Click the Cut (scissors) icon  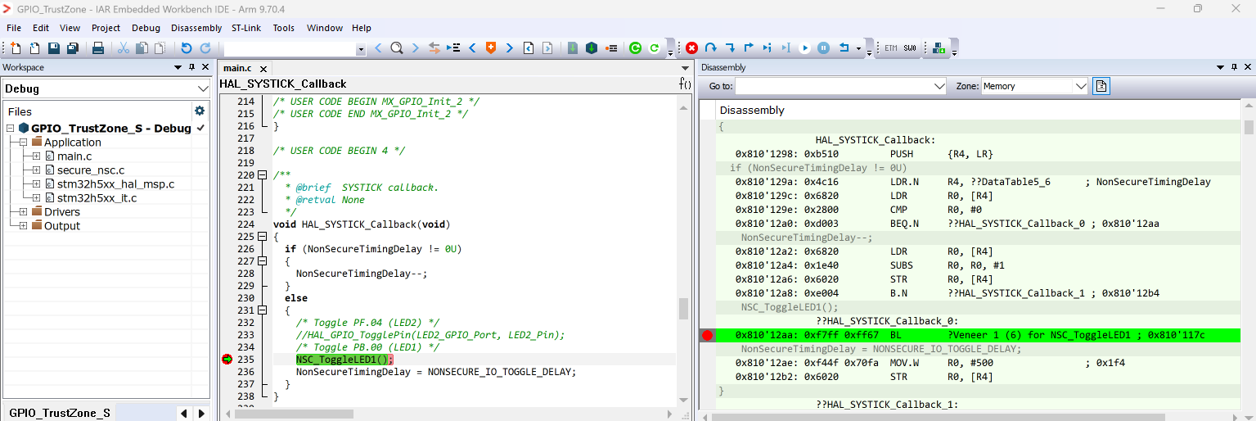click(123, 48)
